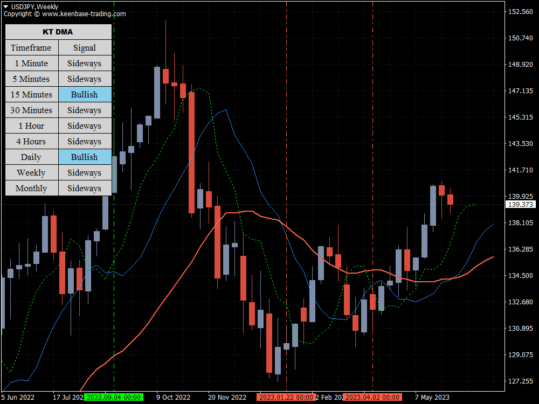Click the Monthly timeframe cell
The height and width of the screenshot is (404, 539).
pyautogui.click(x=32, y=188)
